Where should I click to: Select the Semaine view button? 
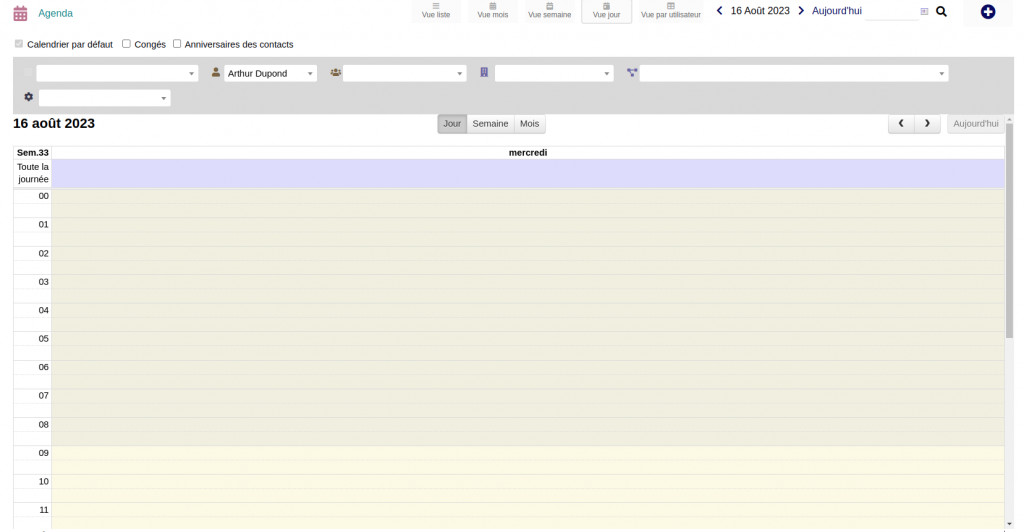click(490, 123)
